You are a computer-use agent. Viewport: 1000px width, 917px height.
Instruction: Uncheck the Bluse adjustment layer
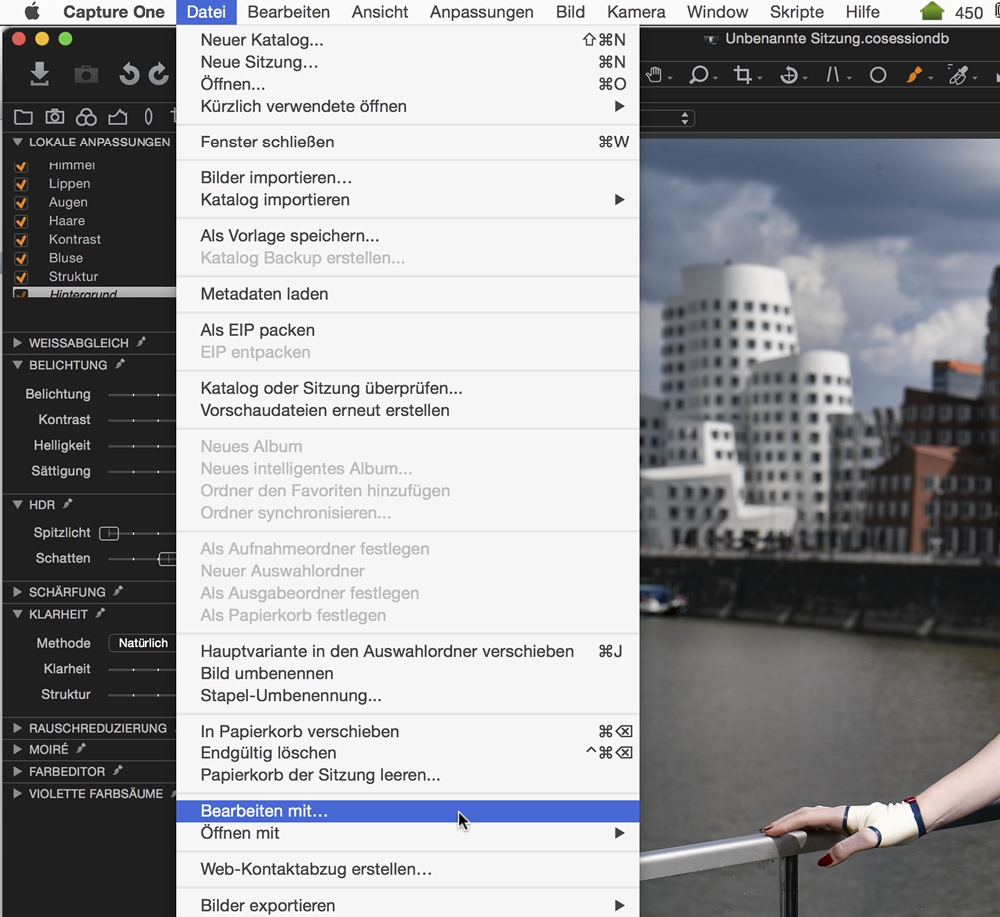pyautogui.click(x=21, y=258)
